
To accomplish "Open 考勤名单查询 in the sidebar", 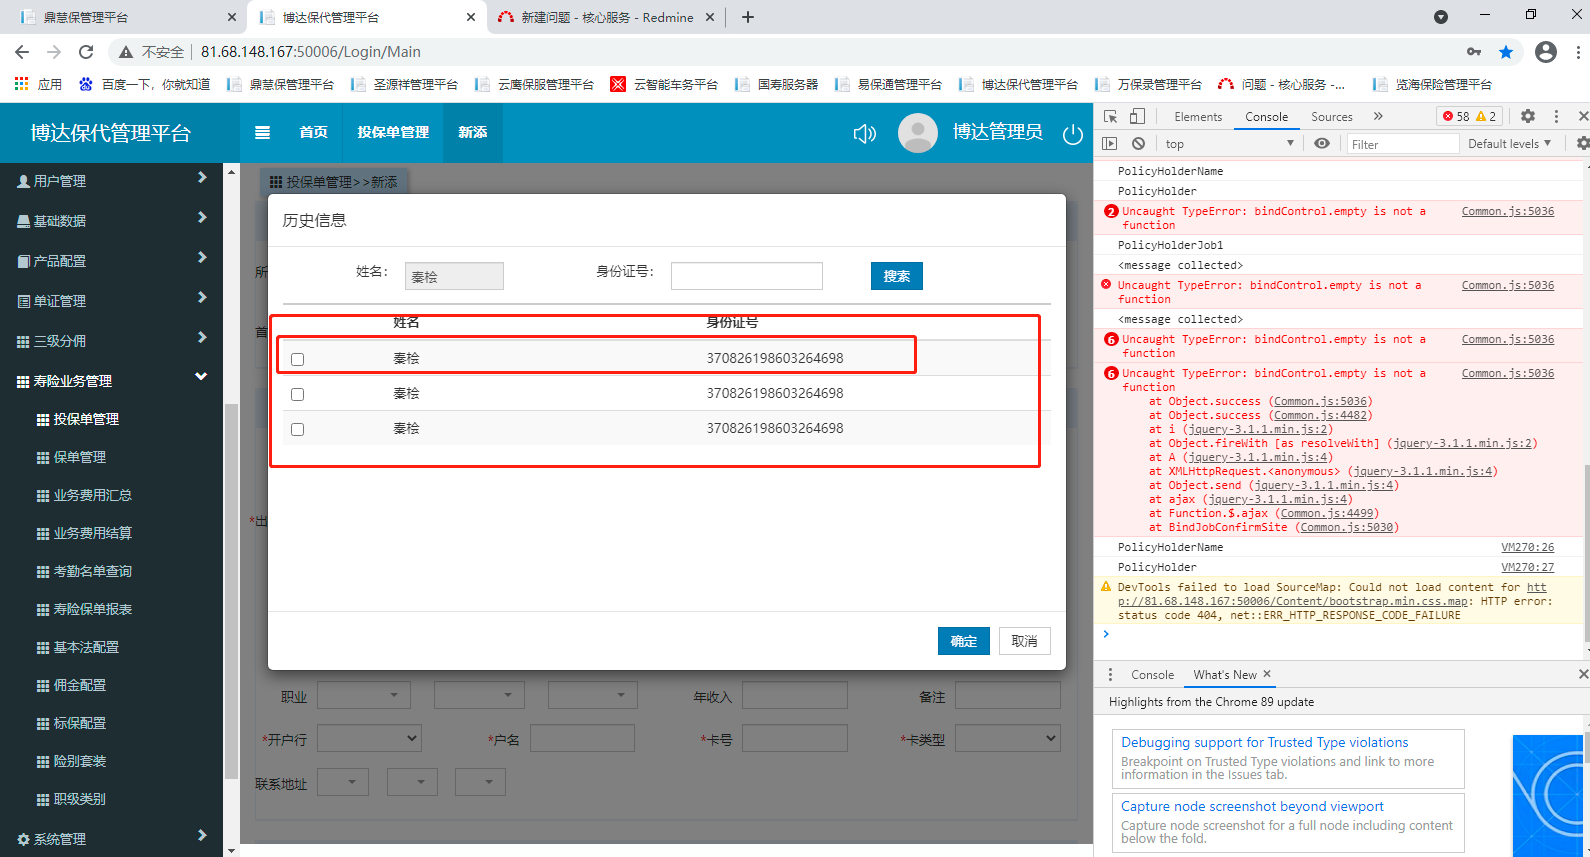I will 93,571.
